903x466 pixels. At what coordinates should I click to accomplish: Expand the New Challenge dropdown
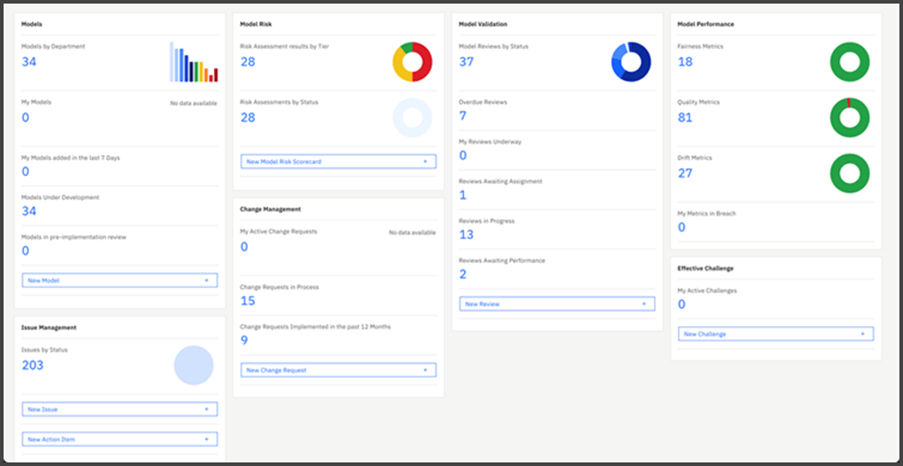(862, 334)
